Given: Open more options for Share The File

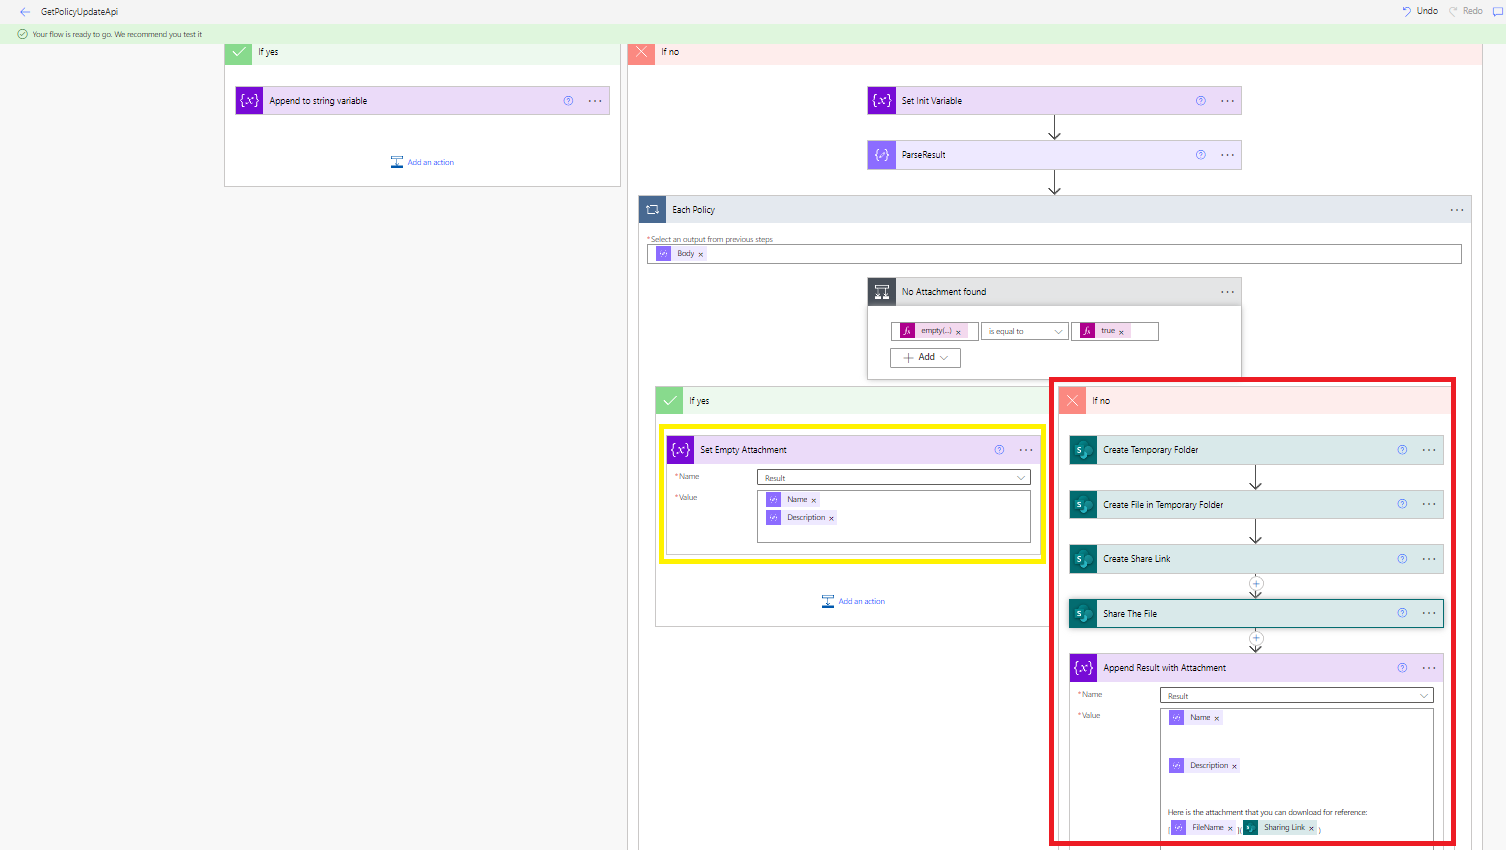Looking at the screenshot, I should 1429,613.
